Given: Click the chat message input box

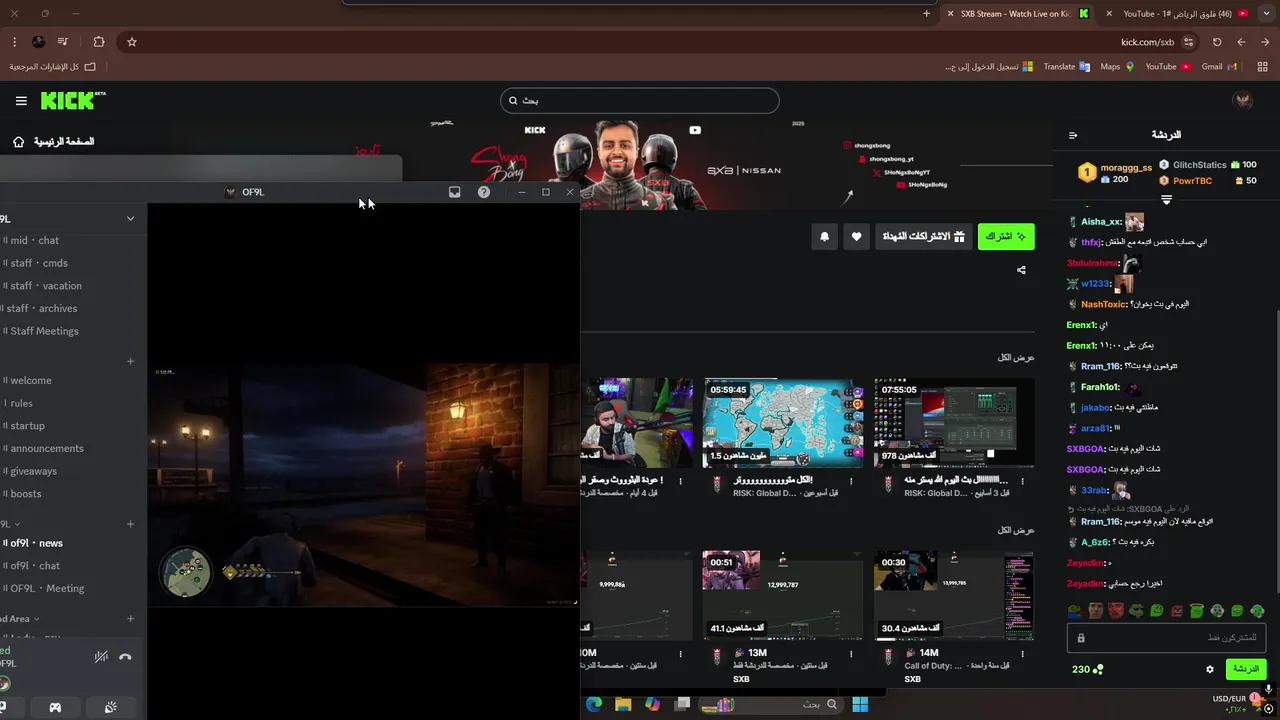Looking at the screenshot, I should pyautogui.click(x=1167, y=637).
